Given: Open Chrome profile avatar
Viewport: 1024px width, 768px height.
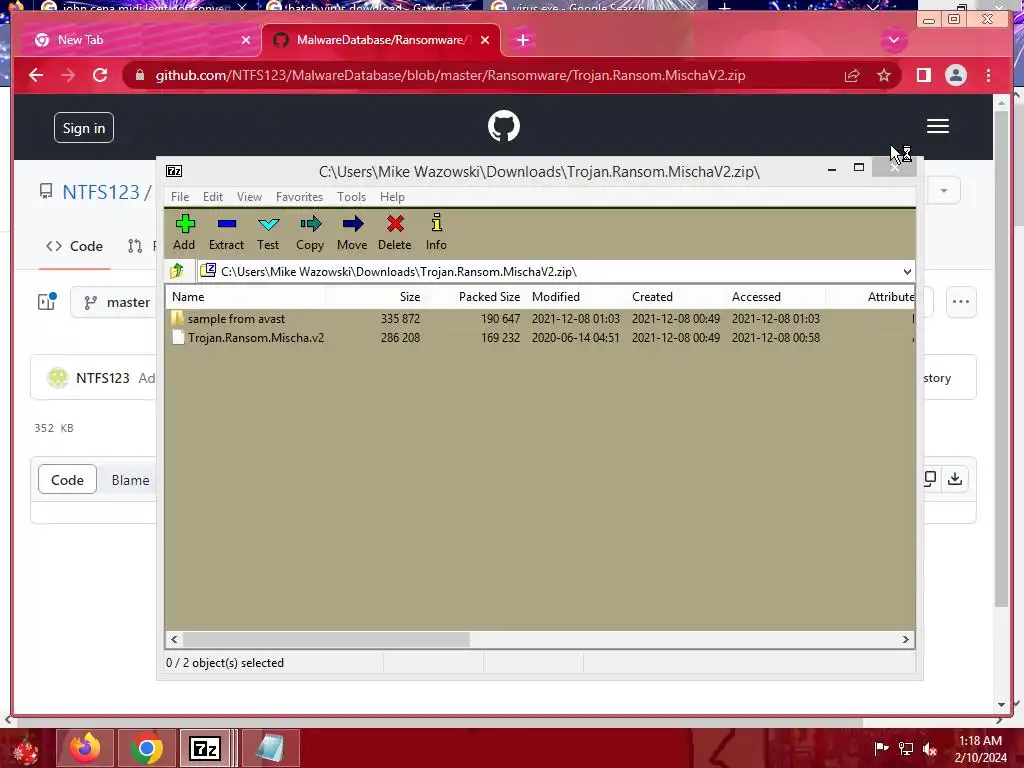Looking at the screenshot, I should click(955, 75).
